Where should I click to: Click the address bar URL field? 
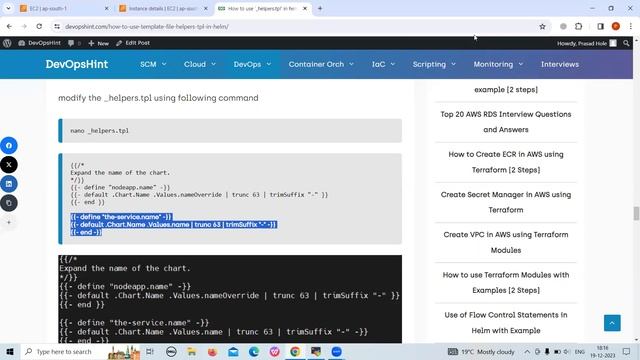coord(300,27)
